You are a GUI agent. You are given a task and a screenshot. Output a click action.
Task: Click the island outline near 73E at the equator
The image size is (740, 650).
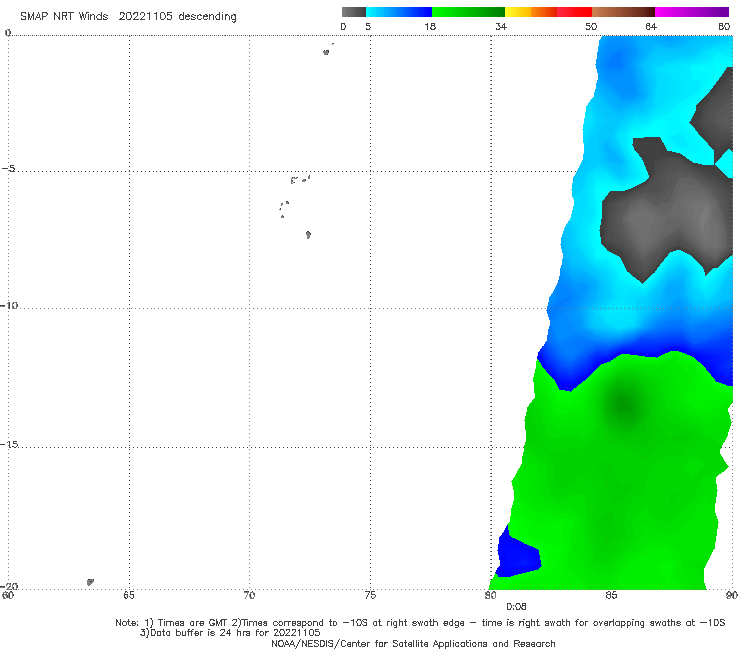[x=326, y=52]
